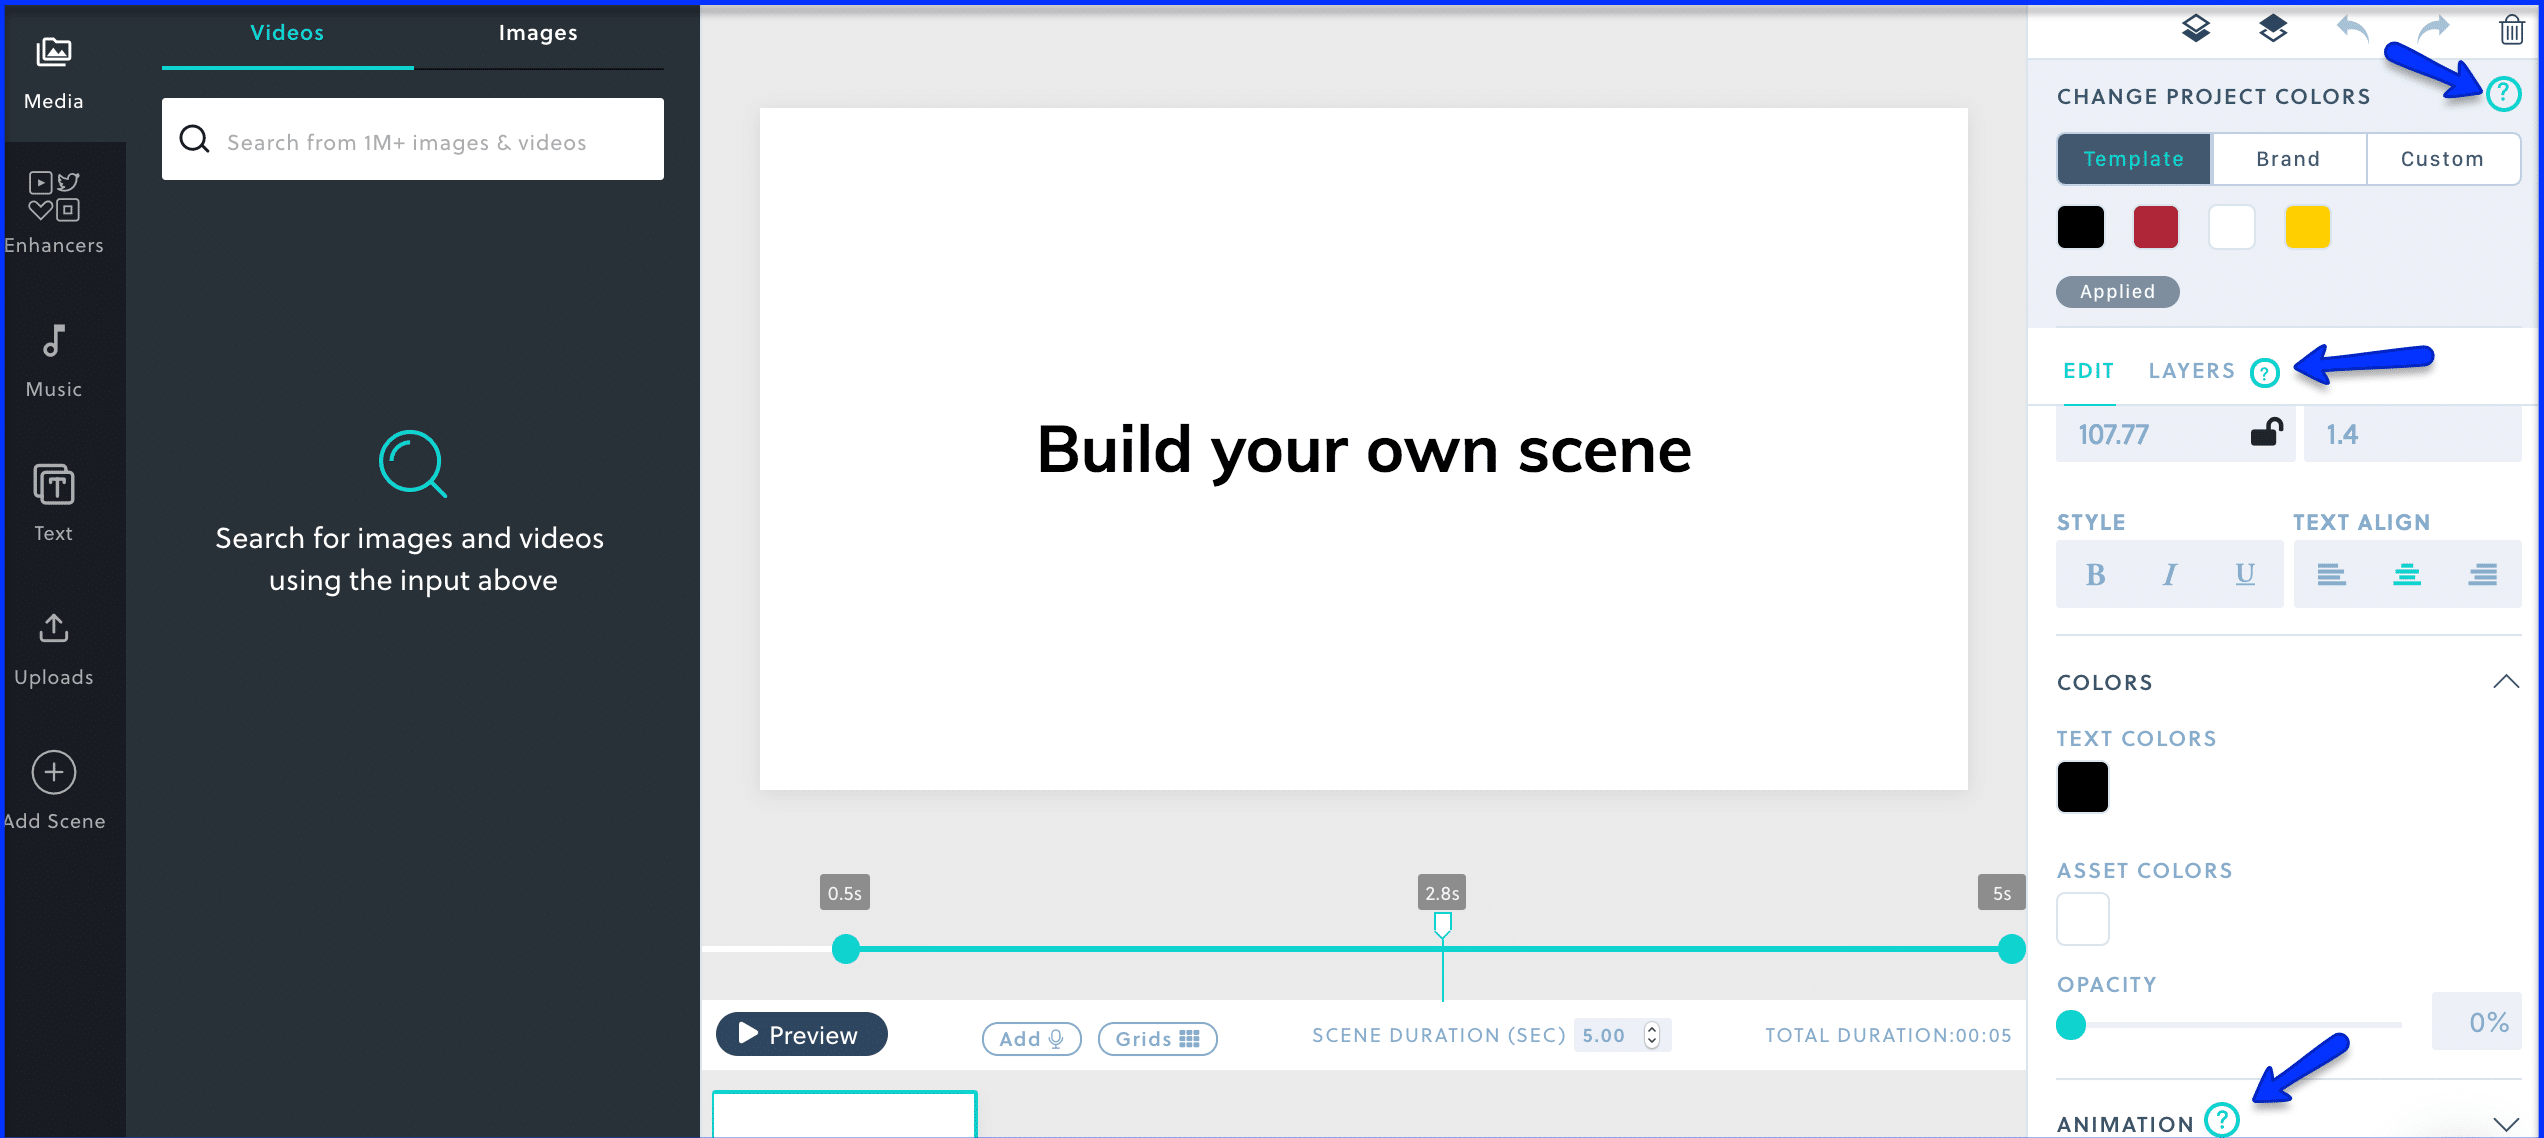The width and height of the screenshot is (2544, 1138).
Task: Click the Grids button
Action: [x=1157, y=1039]
